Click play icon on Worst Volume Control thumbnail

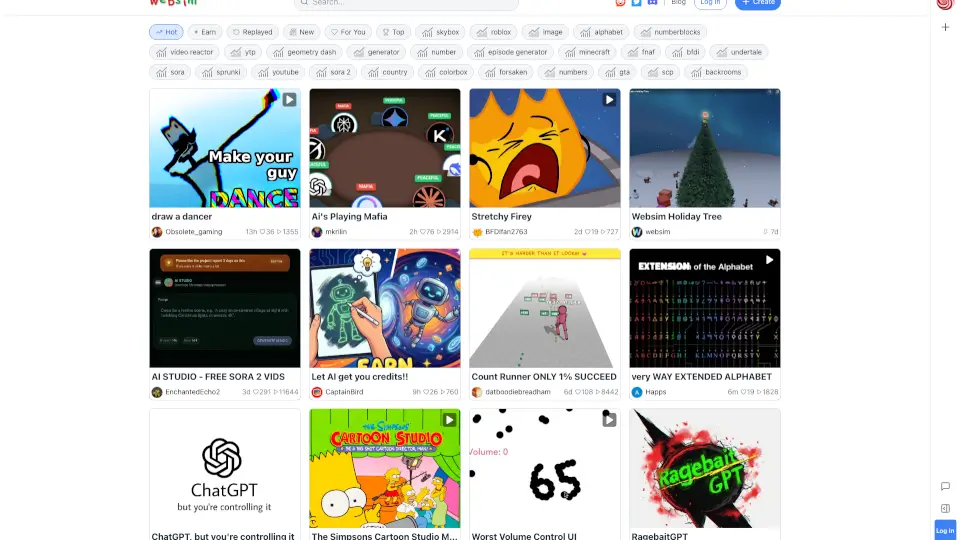click(609, 420)
